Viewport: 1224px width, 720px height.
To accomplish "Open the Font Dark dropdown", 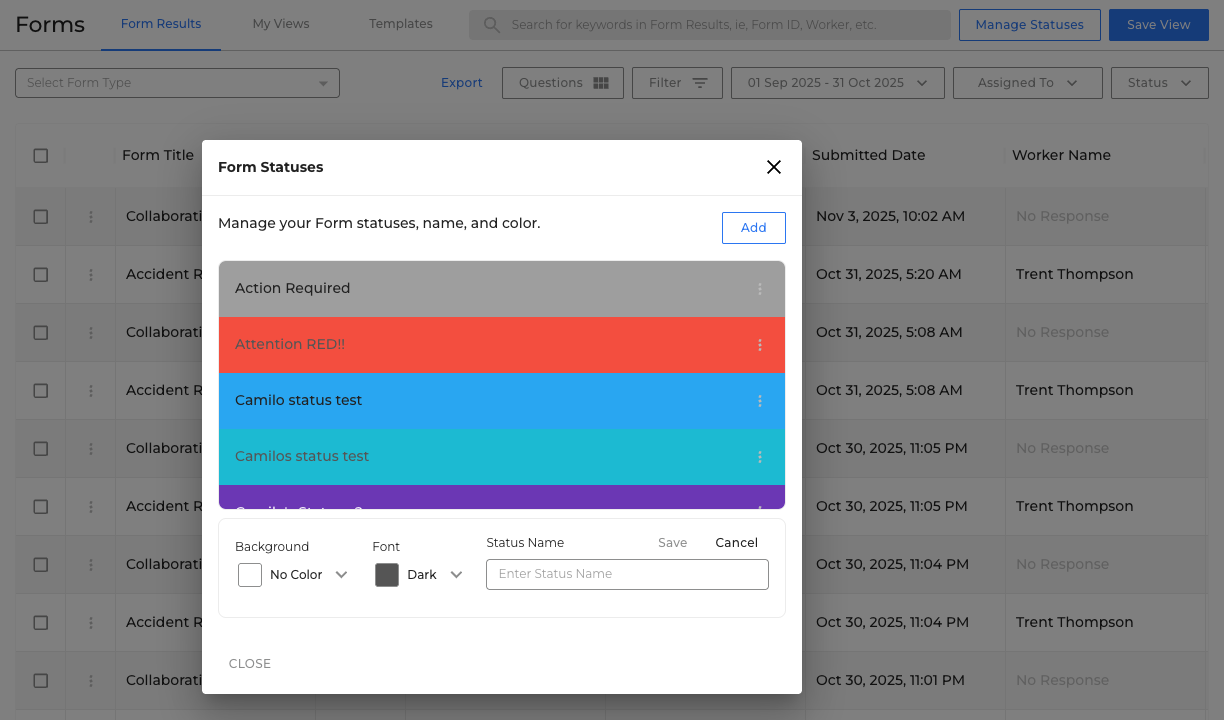I will (x=420, y=575).
